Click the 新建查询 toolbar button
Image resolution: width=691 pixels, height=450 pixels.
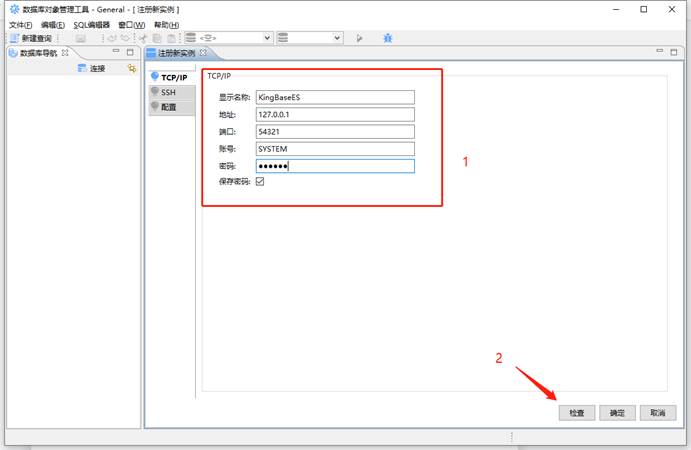(x=31, y=38)
